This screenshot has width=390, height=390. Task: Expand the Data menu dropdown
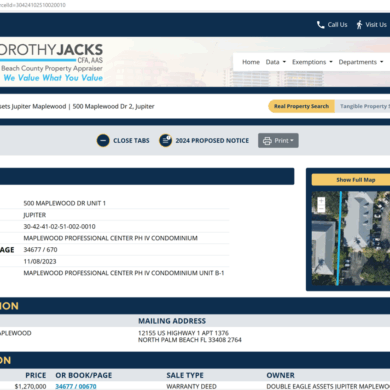coord(276,62)
